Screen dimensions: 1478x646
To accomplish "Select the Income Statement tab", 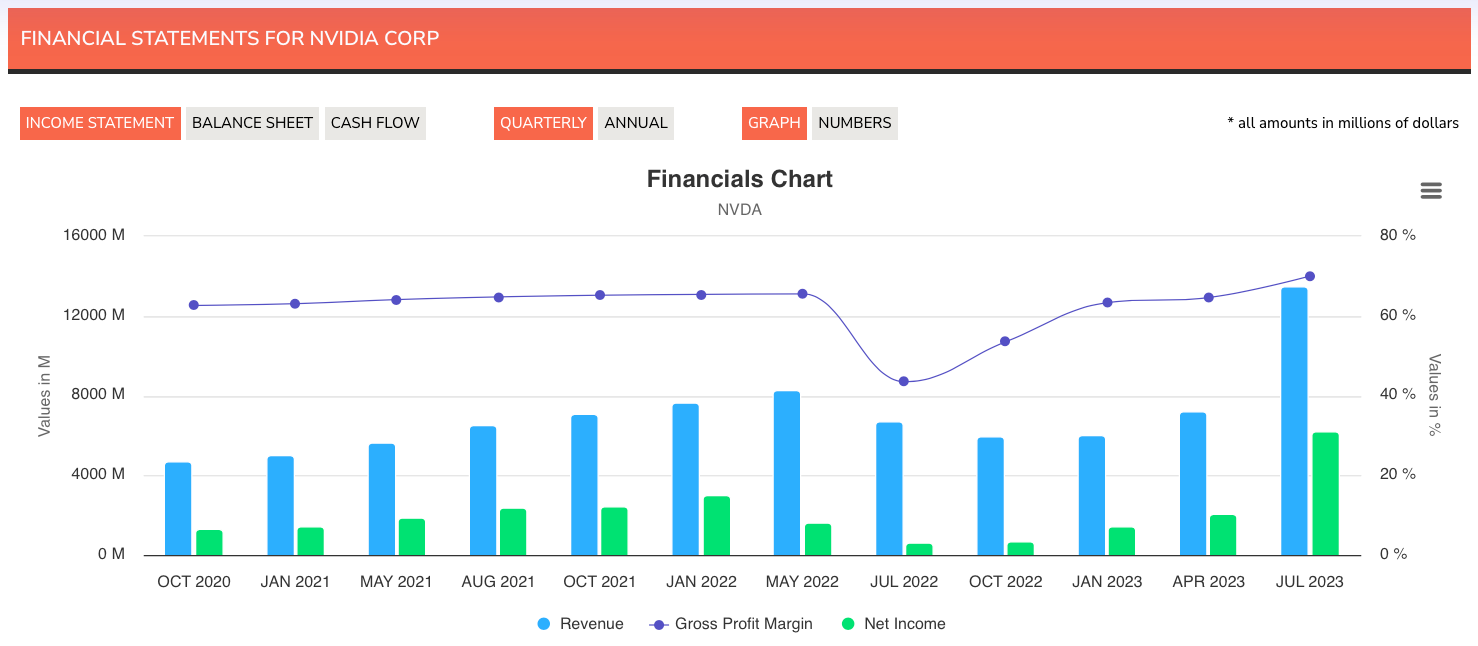I will [100, 123].
